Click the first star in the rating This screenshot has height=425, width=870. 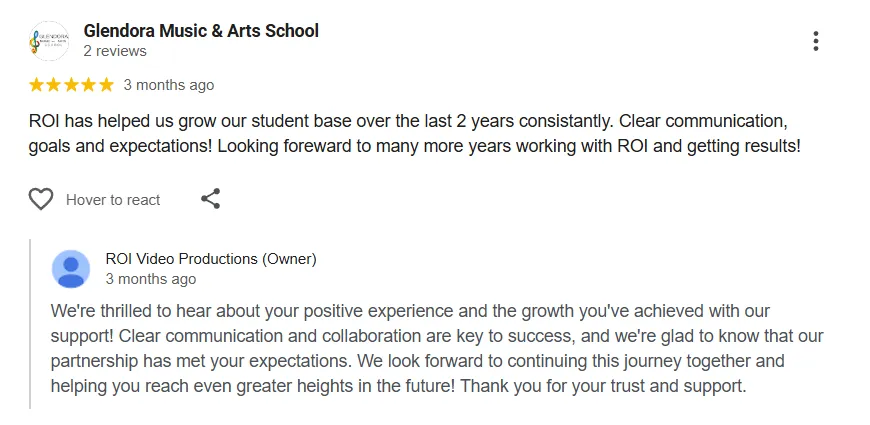point(37,85)
